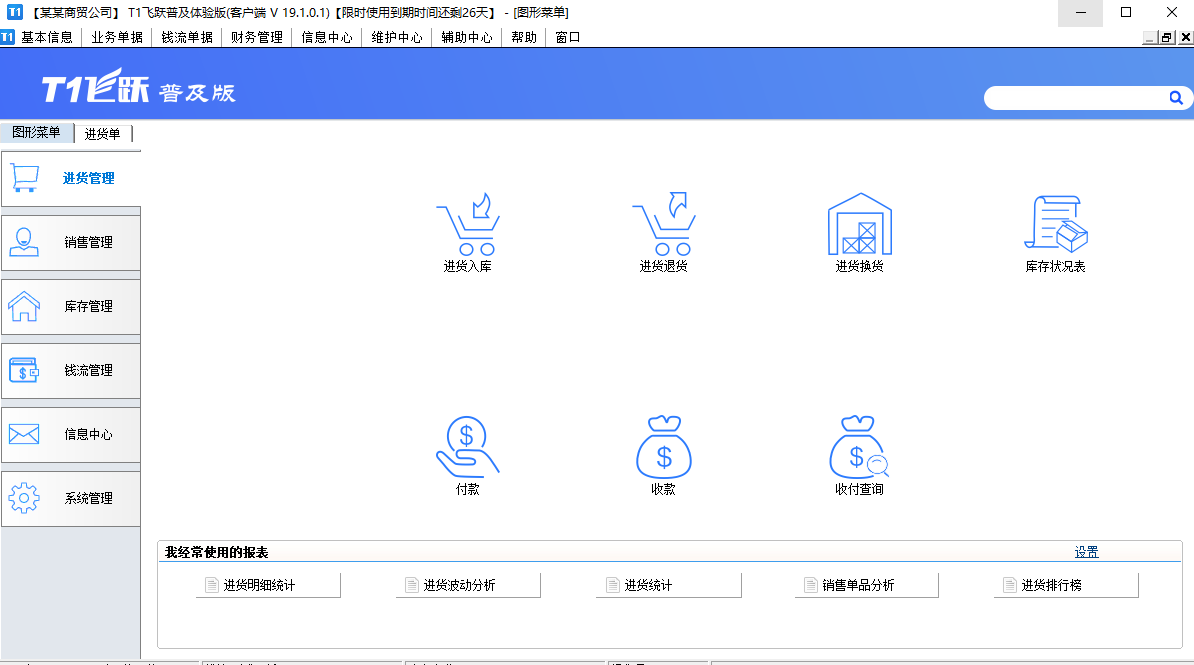Open the 辅助中心 menu
The height and width of the screenshot is (665, 1194).
tap(467, 37)
